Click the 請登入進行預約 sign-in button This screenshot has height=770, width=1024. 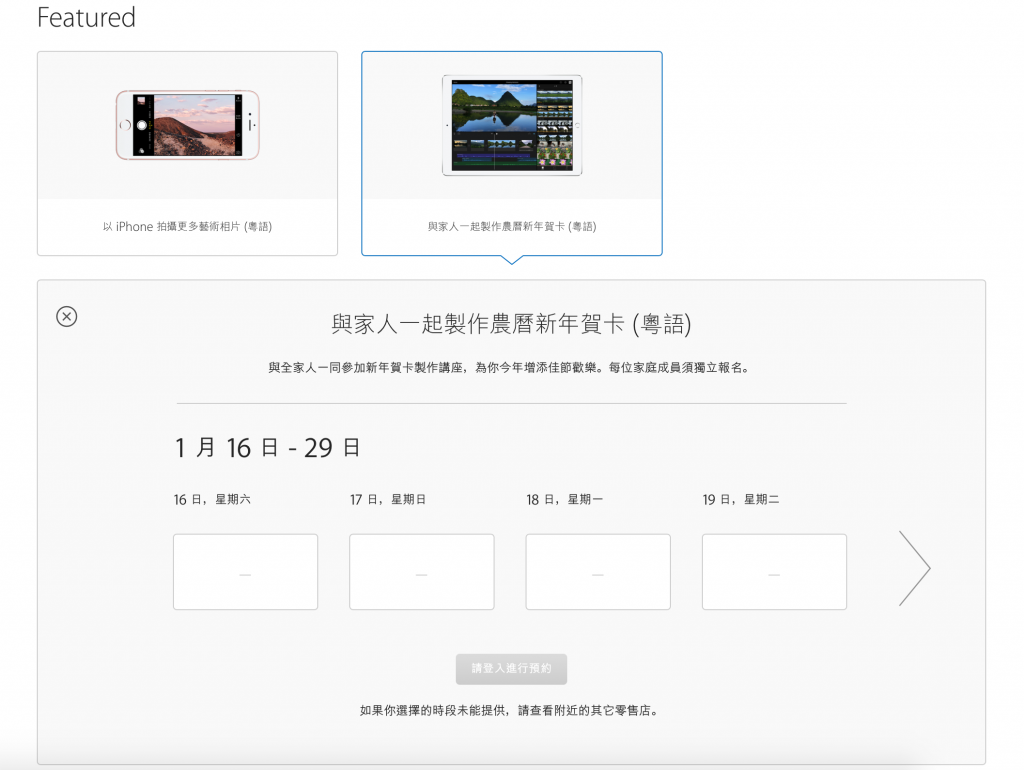coord(511,669)
